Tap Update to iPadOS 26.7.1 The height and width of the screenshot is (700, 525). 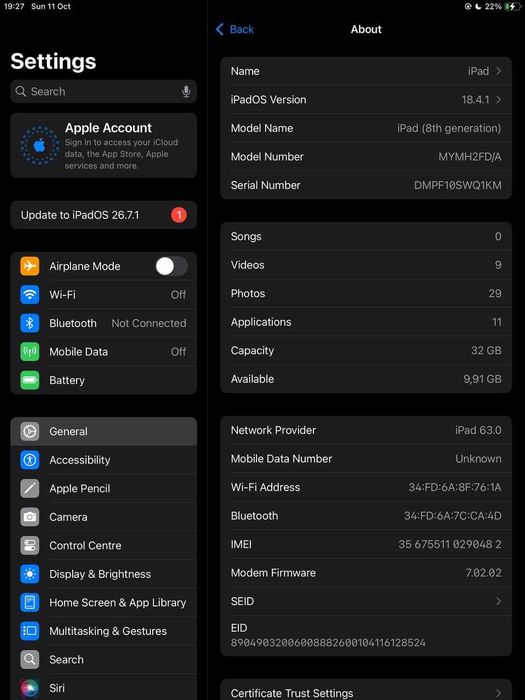(104, 215)
